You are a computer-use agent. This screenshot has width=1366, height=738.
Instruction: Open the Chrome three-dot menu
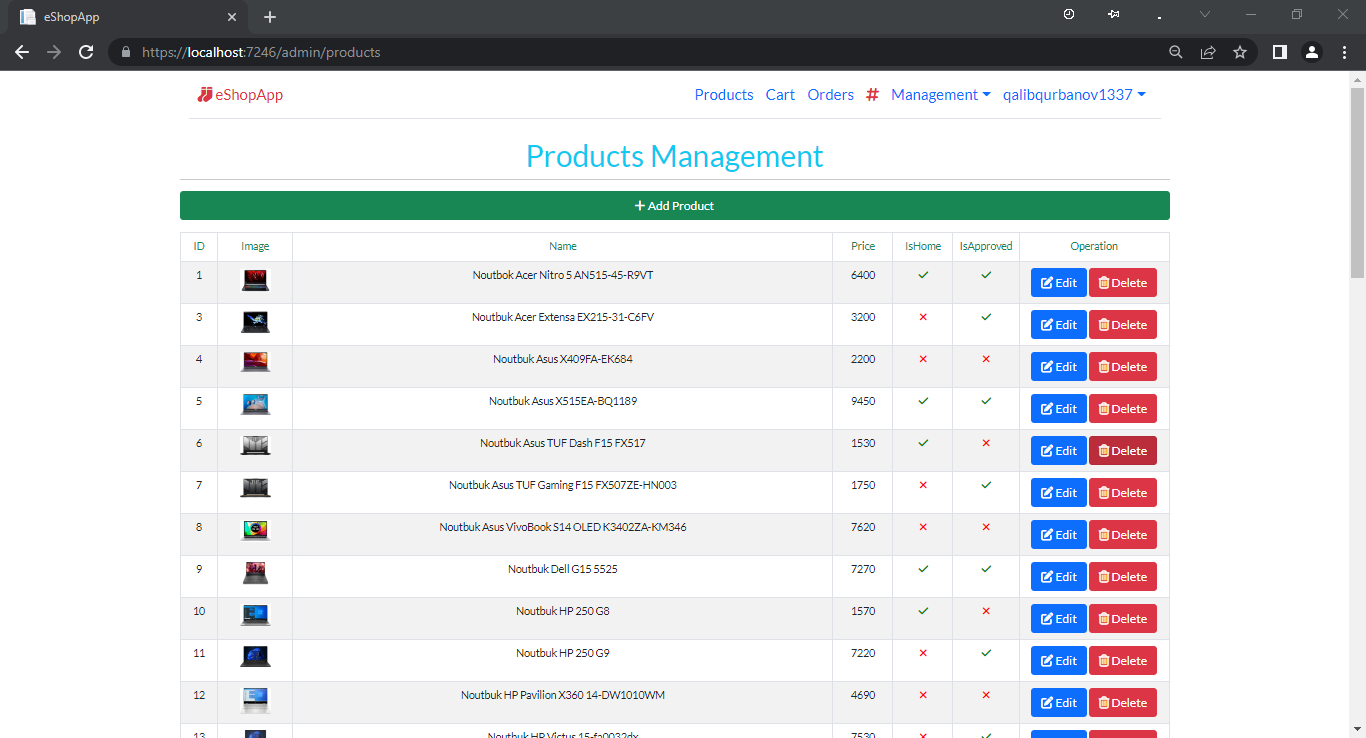pos(1343,52)
